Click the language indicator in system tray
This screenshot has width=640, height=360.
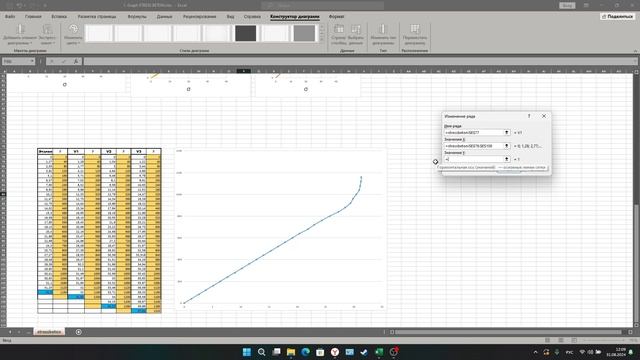click(x=569, y=352)
